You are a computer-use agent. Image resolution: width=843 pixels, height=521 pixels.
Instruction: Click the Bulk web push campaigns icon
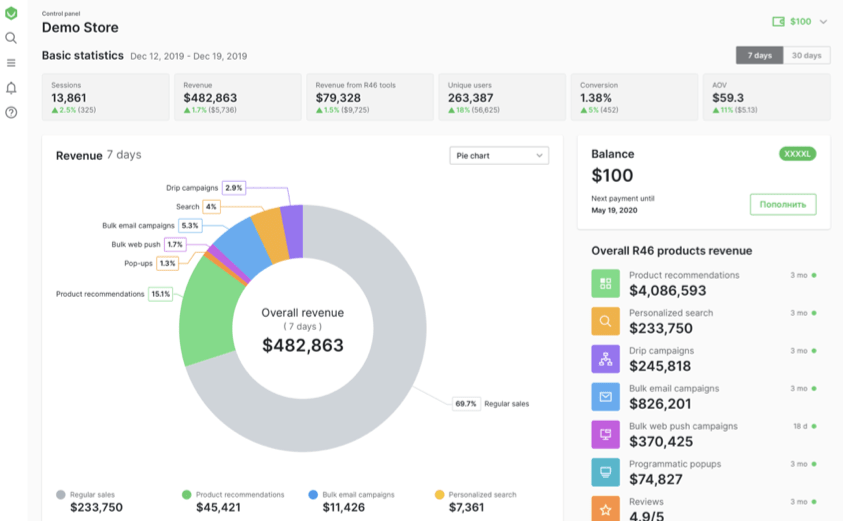(x=605, y=434)
